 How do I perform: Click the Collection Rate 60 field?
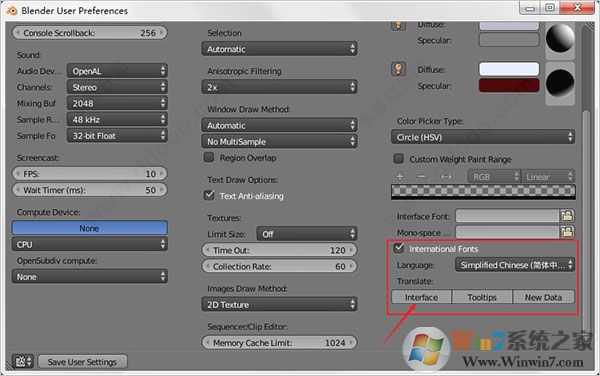279,266
